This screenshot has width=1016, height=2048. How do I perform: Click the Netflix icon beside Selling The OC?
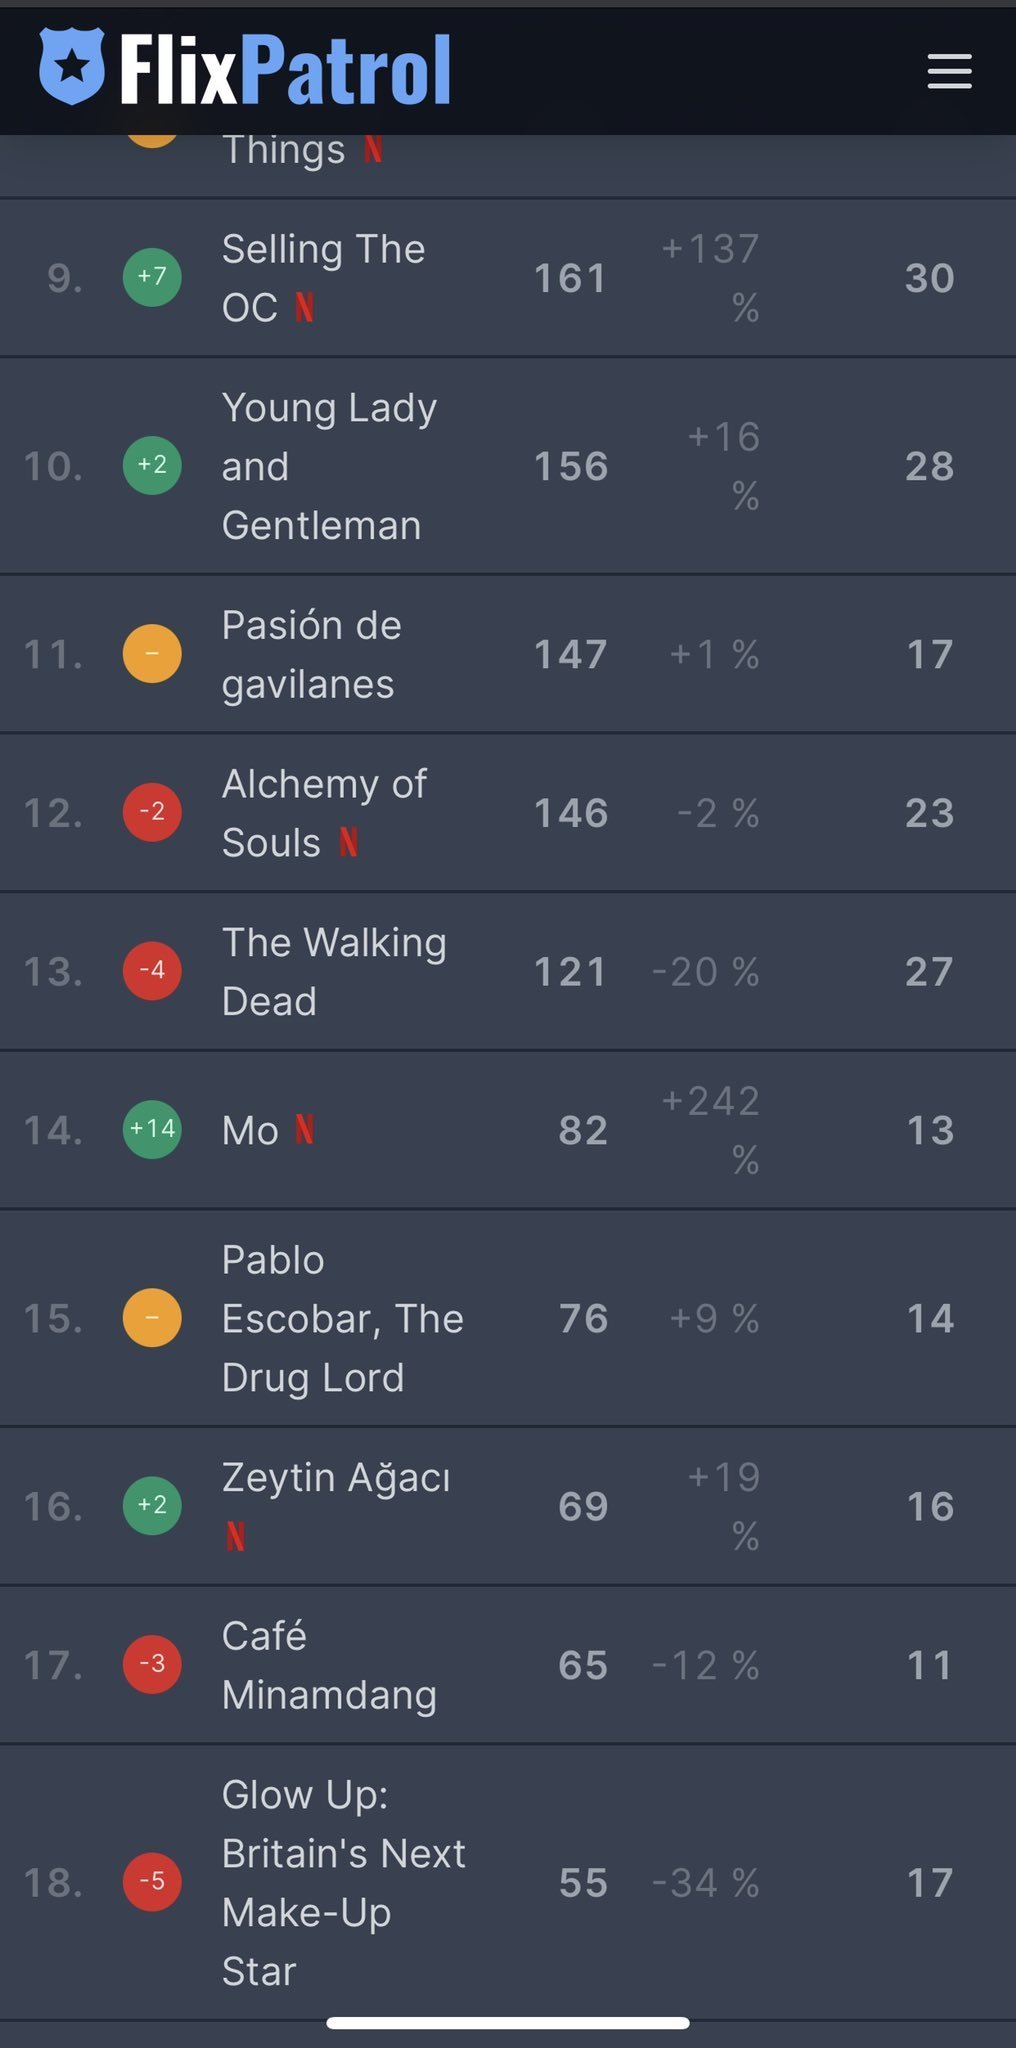[x=305, y=307]
